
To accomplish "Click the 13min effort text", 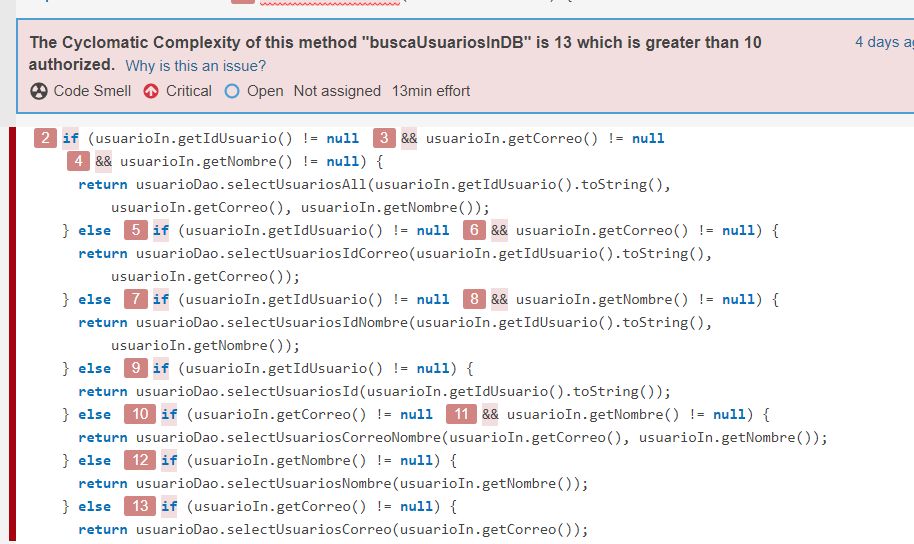I will click(431, 91).
